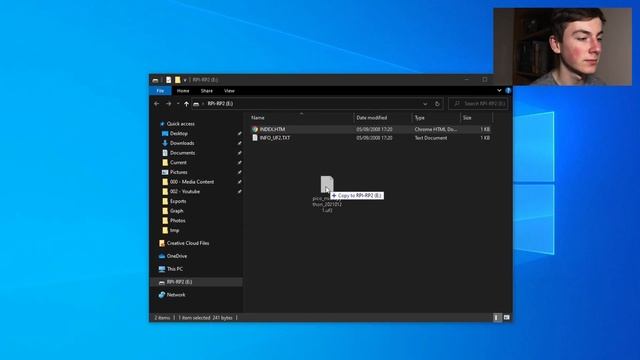Open Documents in the navigation pane
640x360 pixels.
coord(182,153)
